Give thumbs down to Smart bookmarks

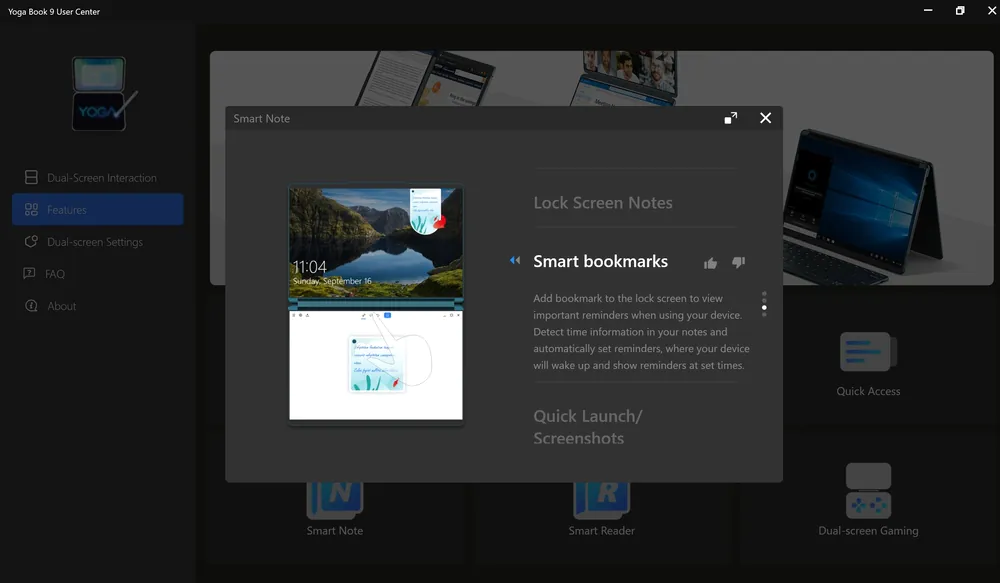coord(739,262)
